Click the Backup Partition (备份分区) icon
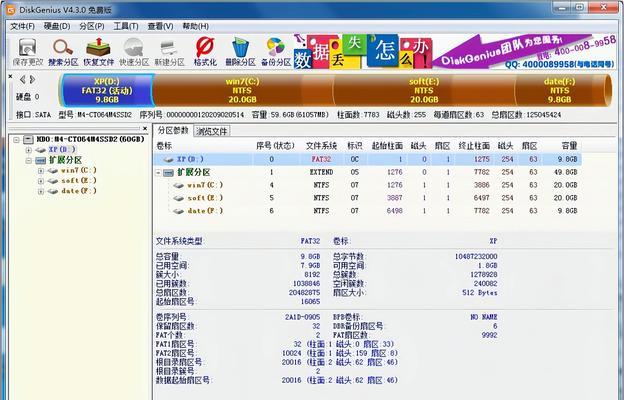Viewport: 624px width, 400px height. tap(275, 48)
